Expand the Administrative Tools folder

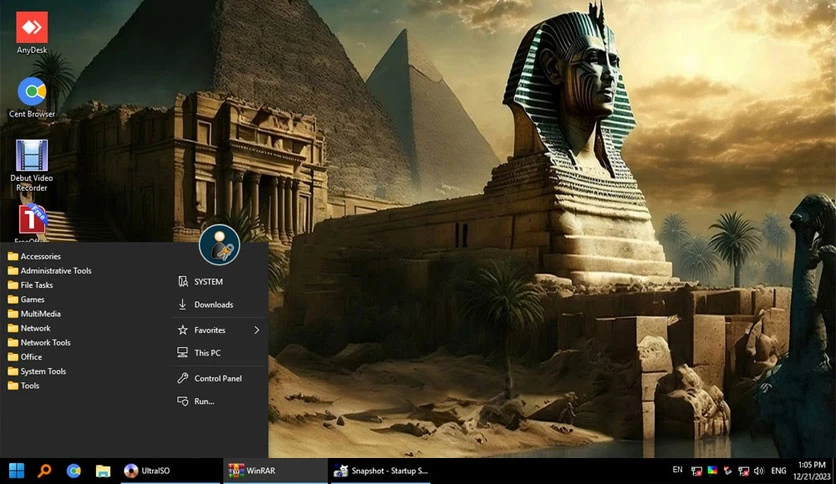(55, 271)
